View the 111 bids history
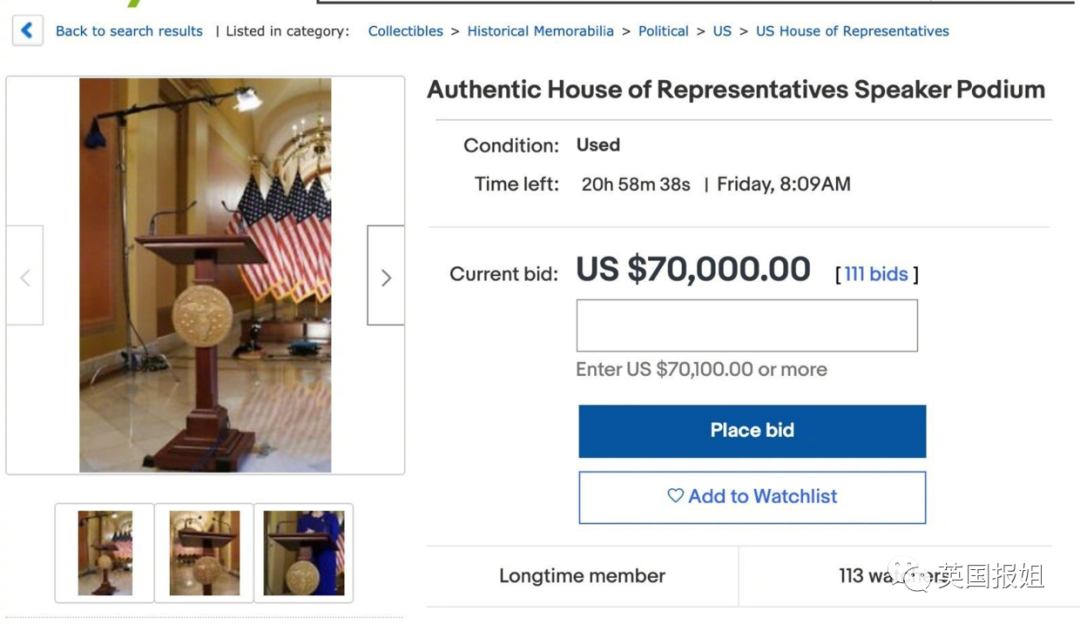 click(876, 274)
